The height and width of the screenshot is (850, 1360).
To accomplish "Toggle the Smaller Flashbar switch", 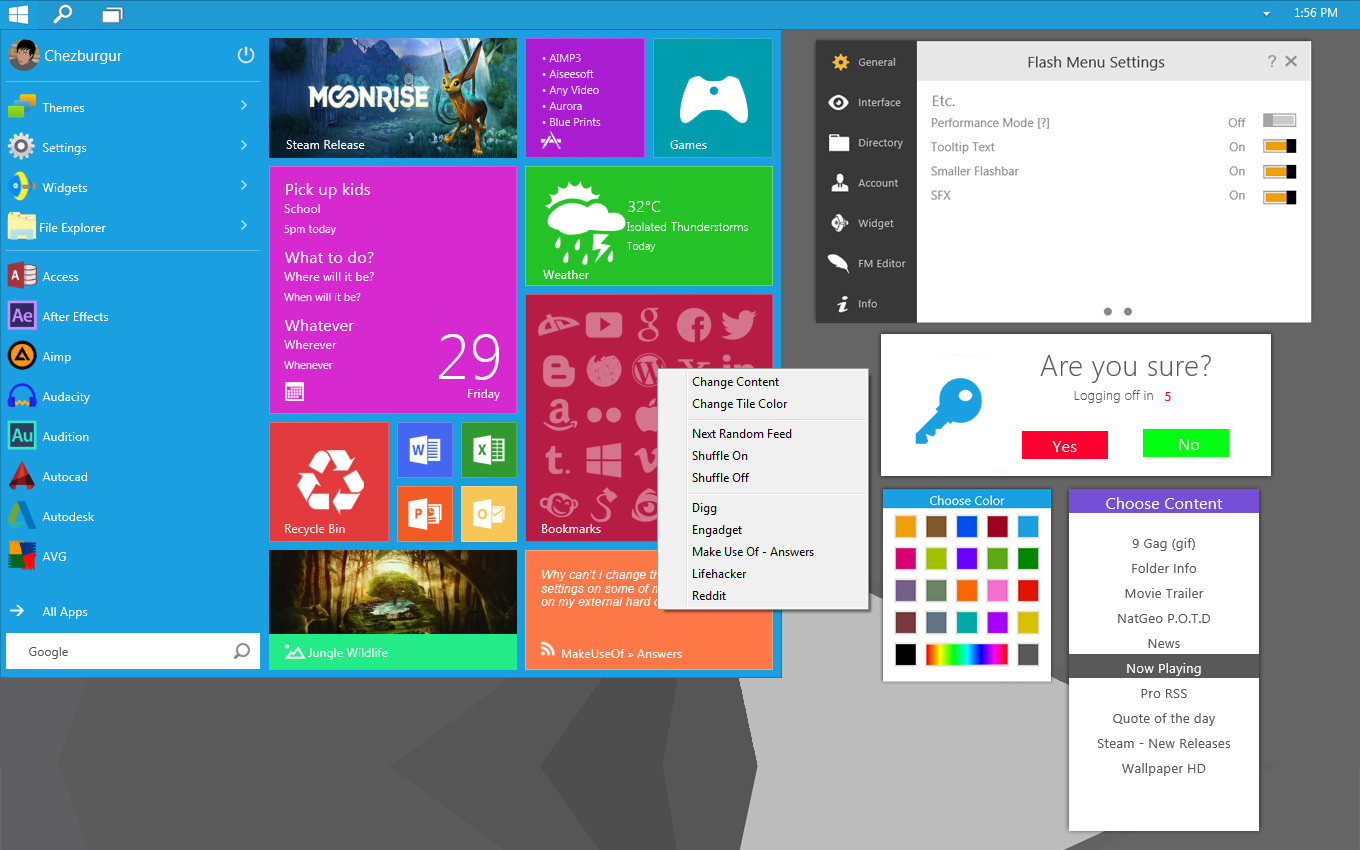I will [x=1279, y=171].
